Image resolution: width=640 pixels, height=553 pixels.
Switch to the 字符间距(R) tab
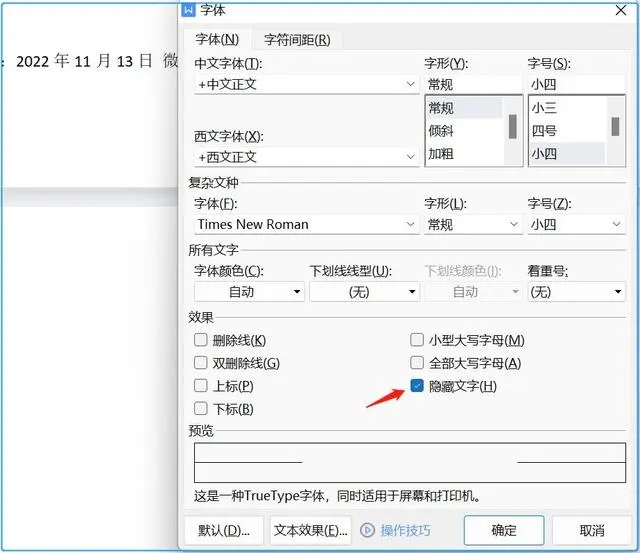point(297,40)
